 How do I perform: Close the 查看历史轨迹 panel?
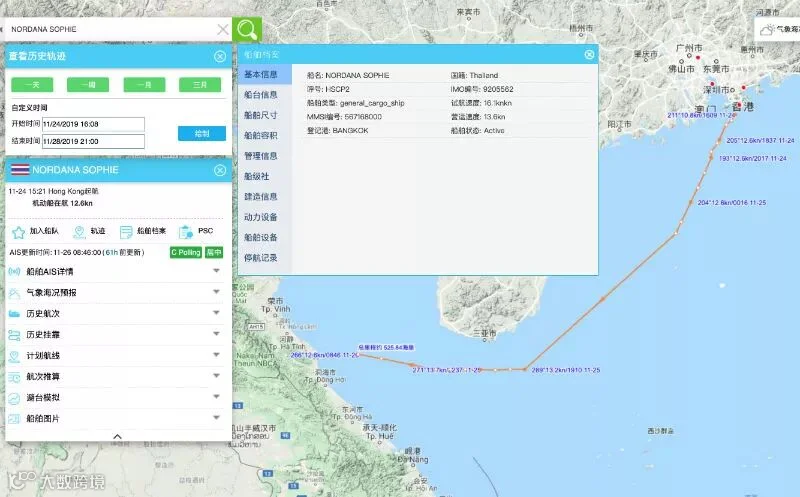220,56
